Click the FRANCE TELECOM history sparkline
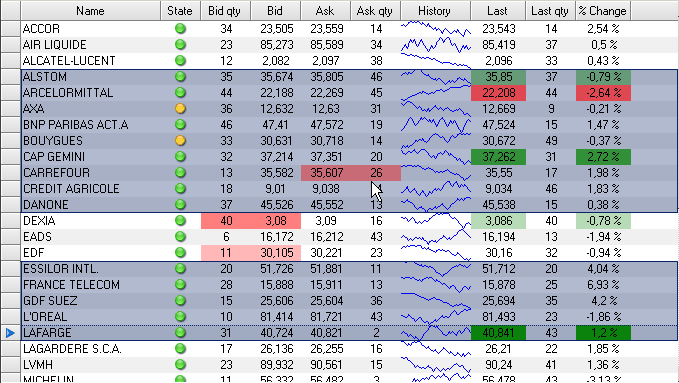Image resolution: width=679 pixels, height=383 pixels. pos(436,285)
